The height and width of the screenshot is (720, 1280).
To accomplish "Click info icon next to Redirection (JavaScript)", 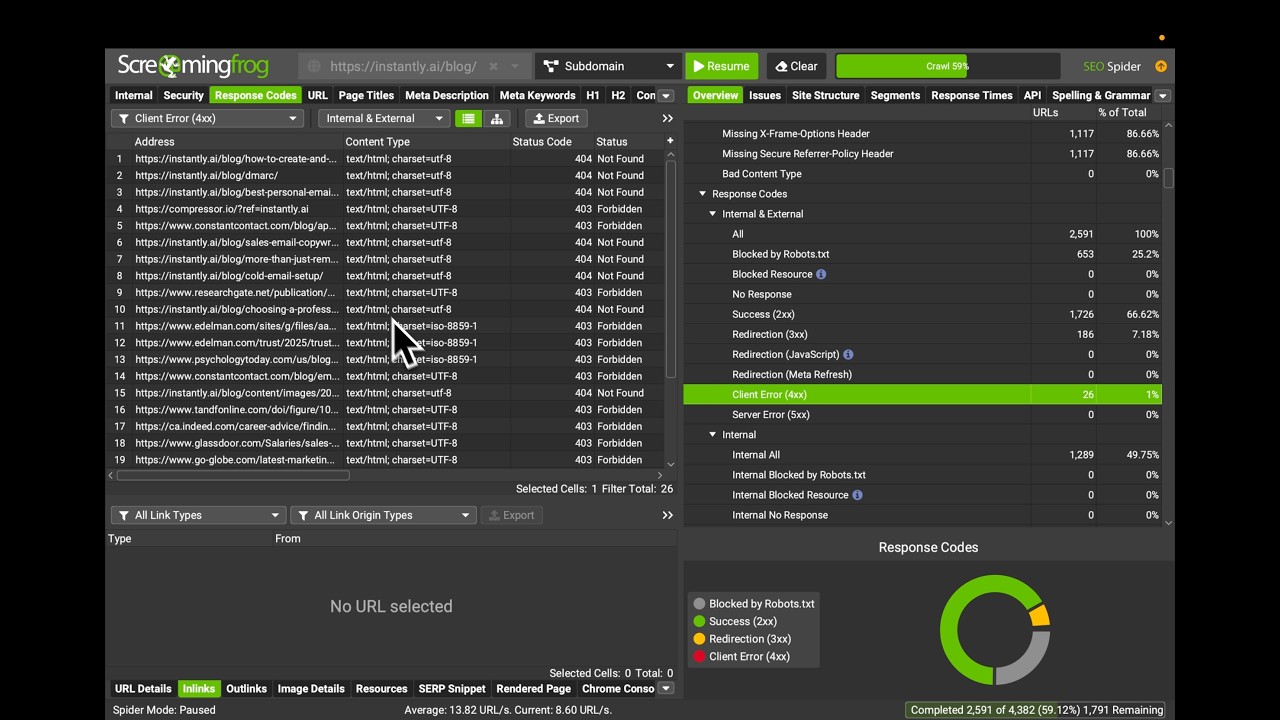I will click(848, 354).
